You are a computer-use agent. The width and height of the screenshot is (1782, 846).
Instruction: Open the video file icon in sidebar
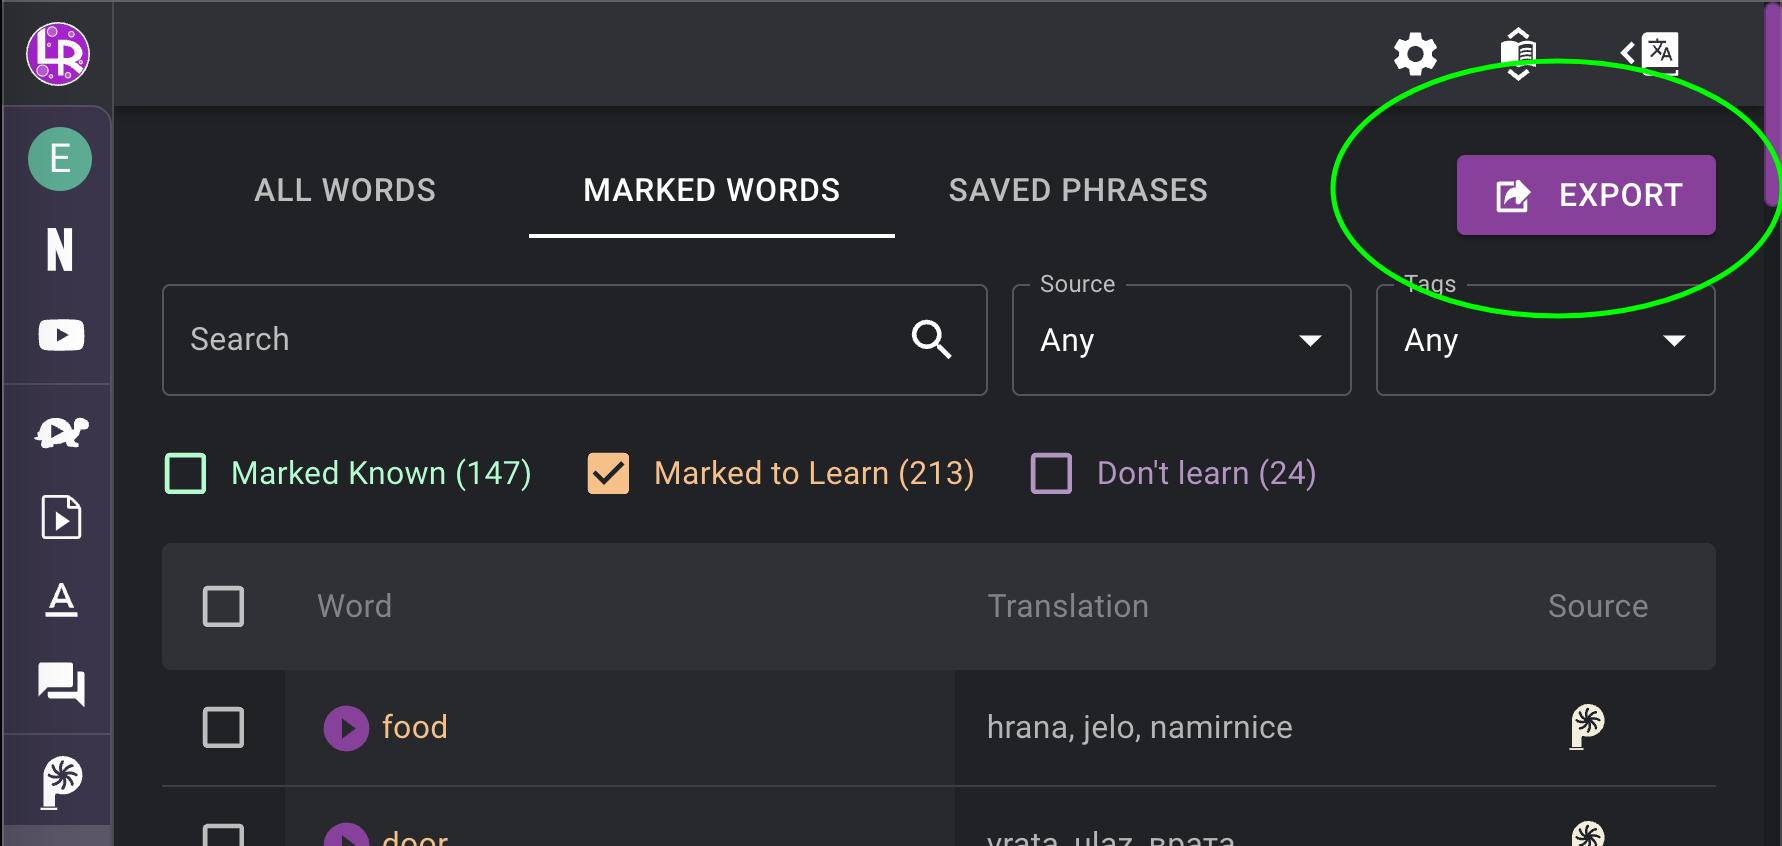(x=61, y=517)
